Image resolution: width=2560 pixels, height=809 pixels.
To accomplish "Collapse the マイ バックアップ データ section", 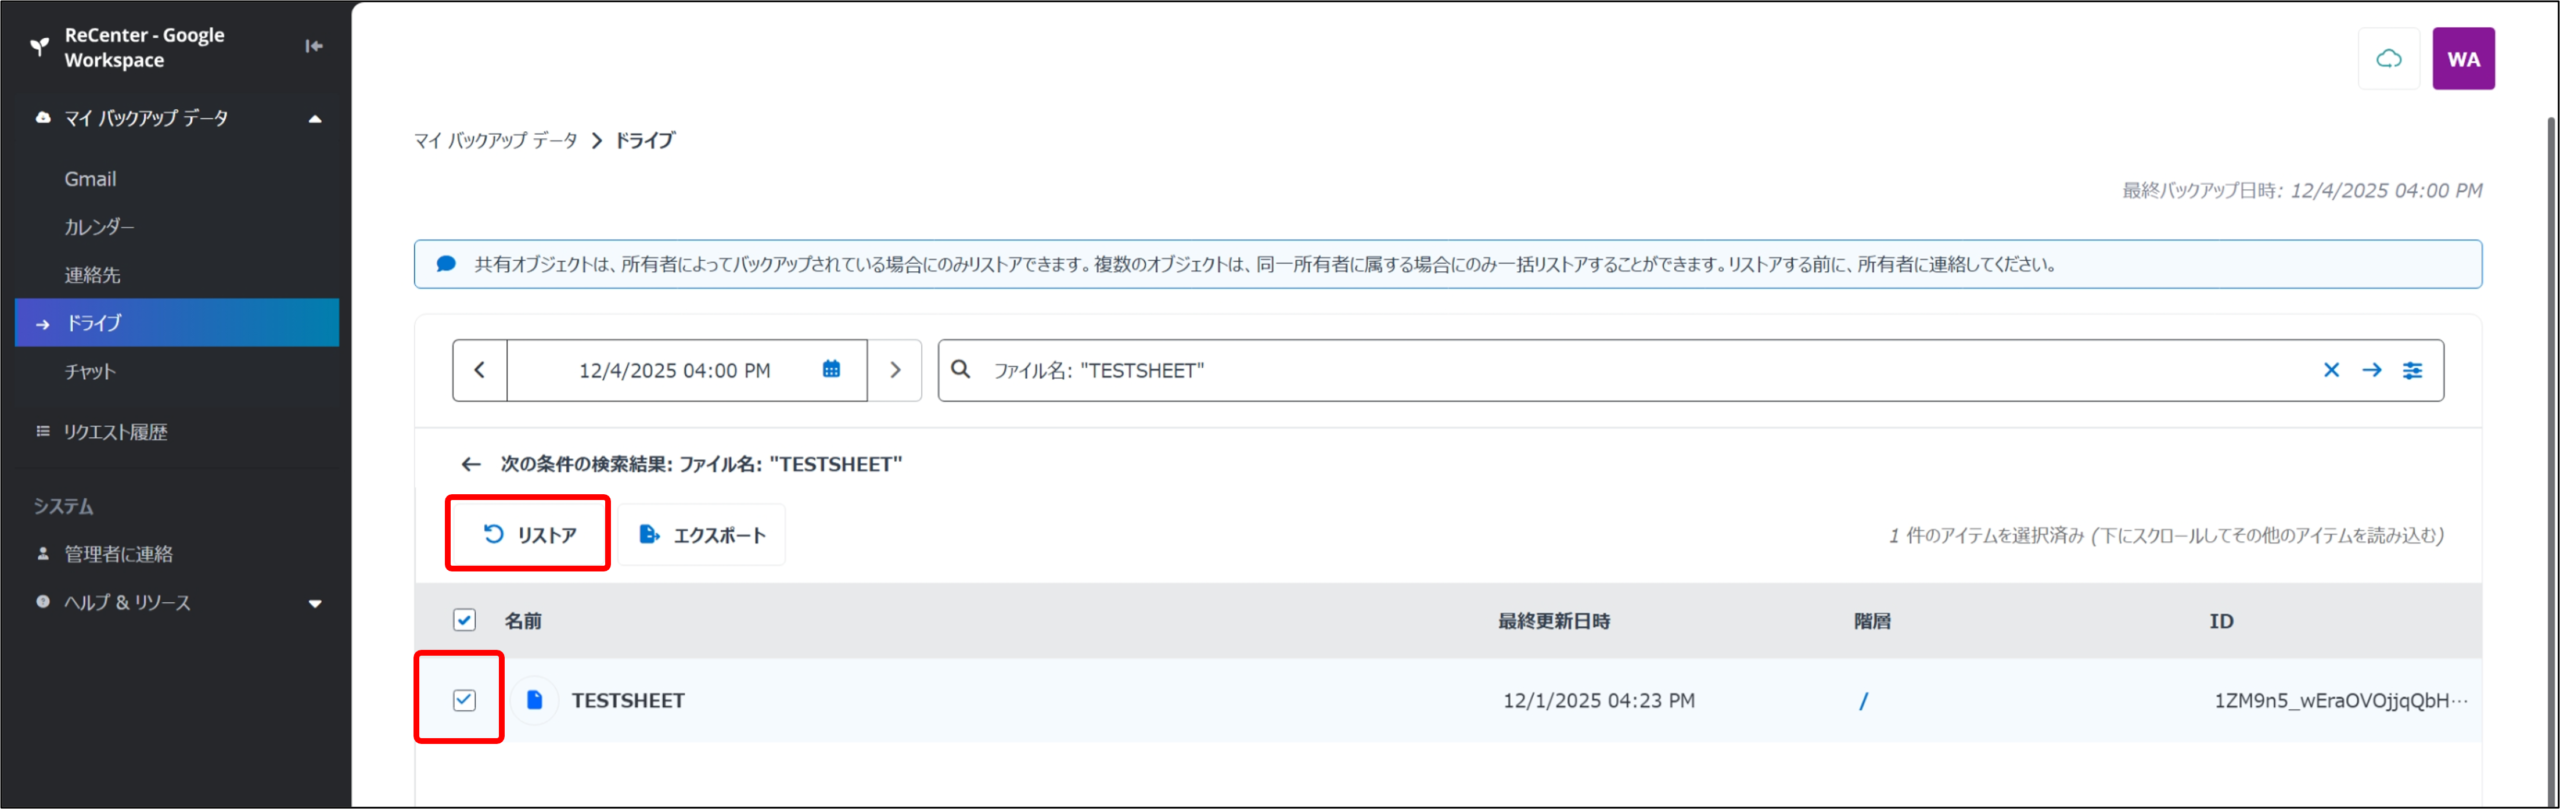I will pyautogui.click(x=315, y=119).
